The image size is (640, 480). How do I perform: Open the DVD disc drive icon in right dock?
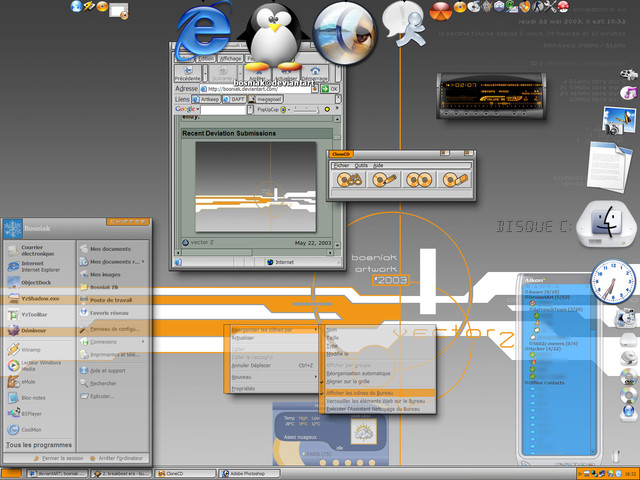[629, 378]
